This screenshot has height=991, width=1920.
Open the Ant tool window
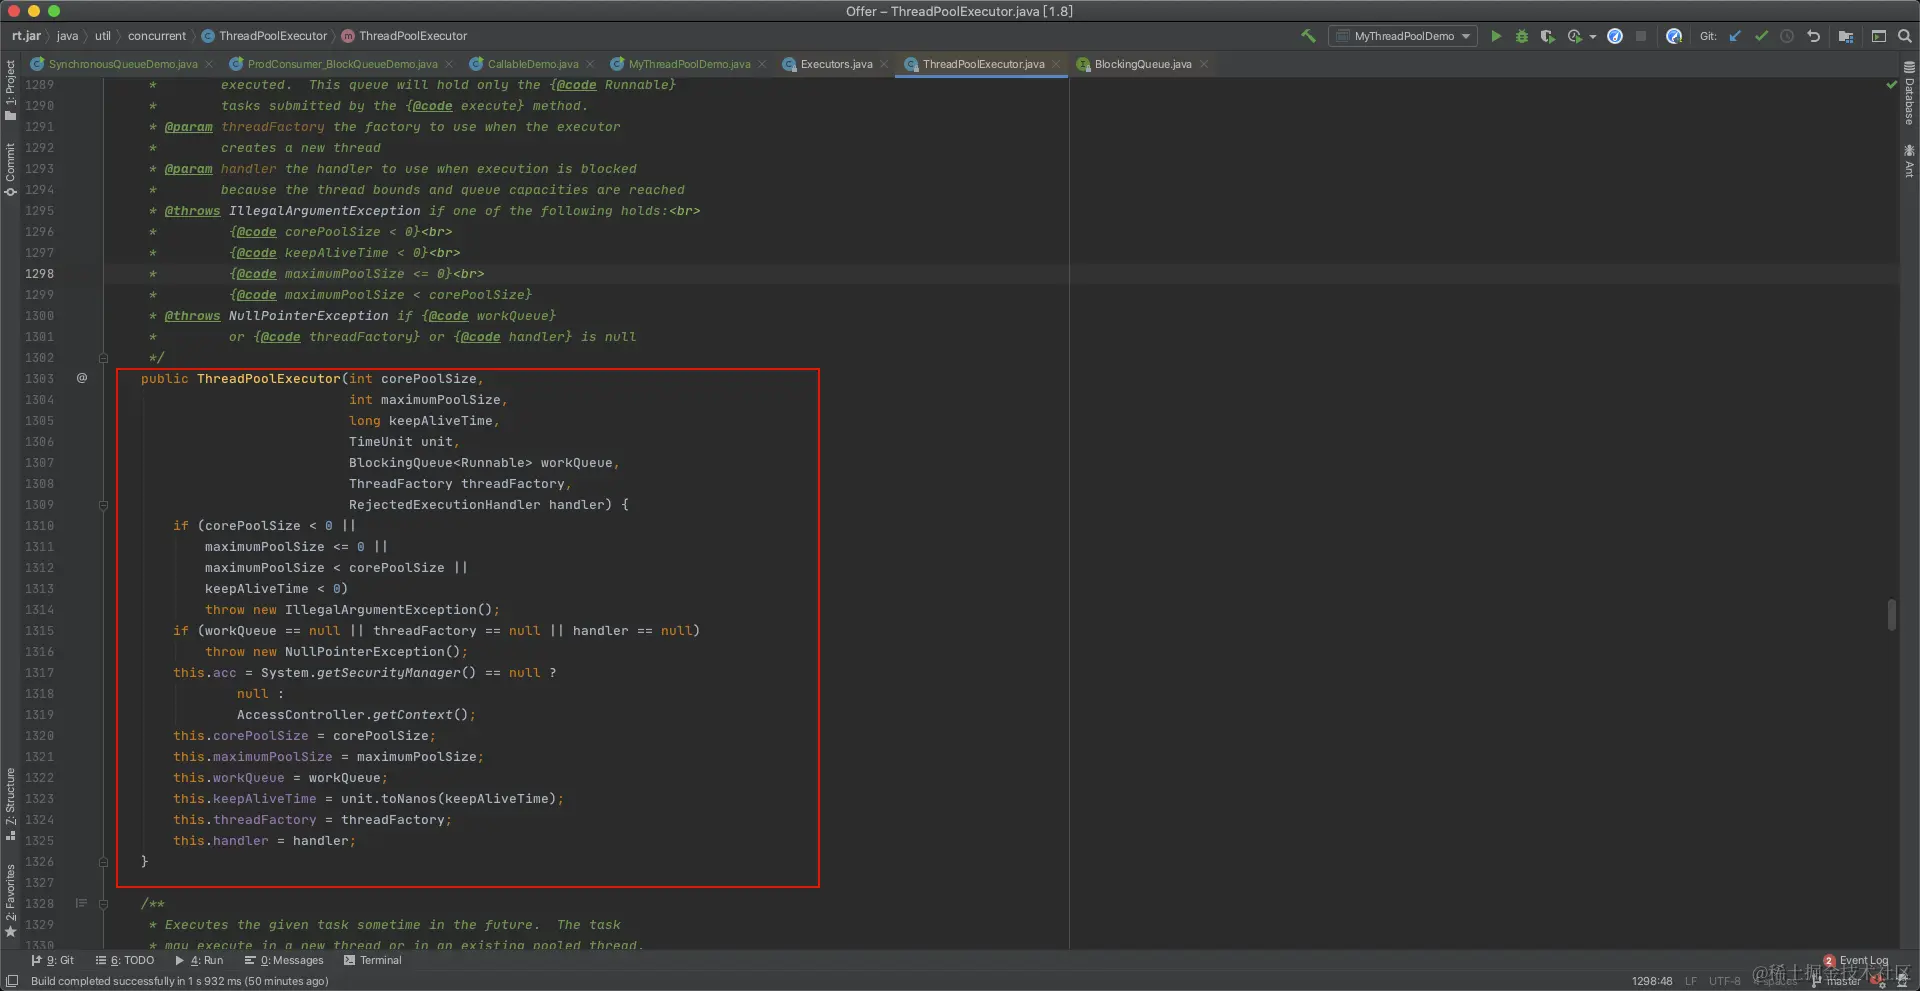coord(1909,161)
